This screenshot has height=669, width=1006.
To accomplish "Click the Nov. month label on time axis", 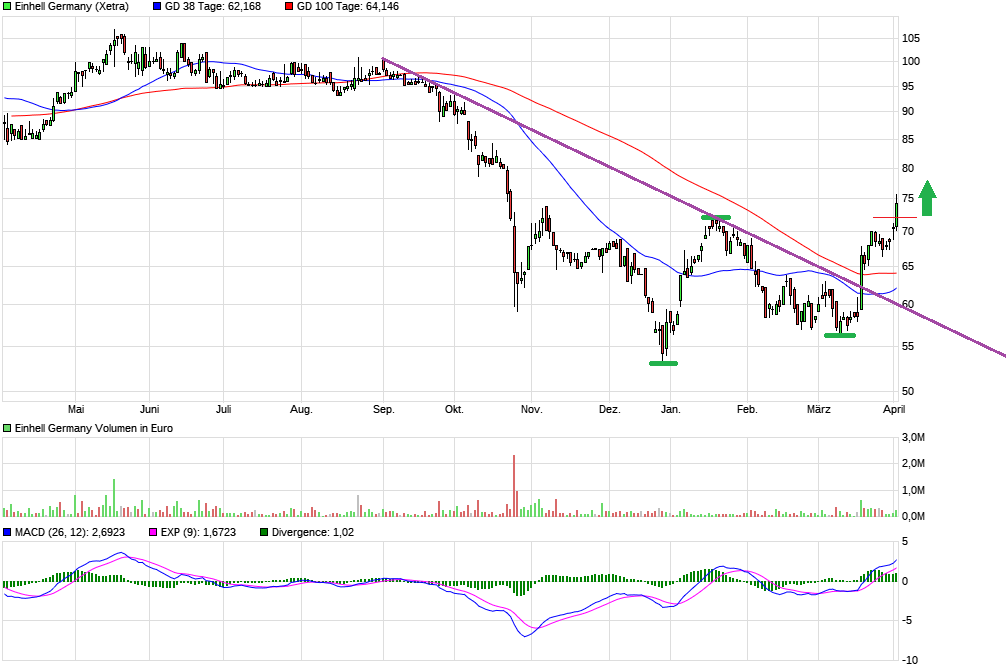I will [x=531, y=409].
